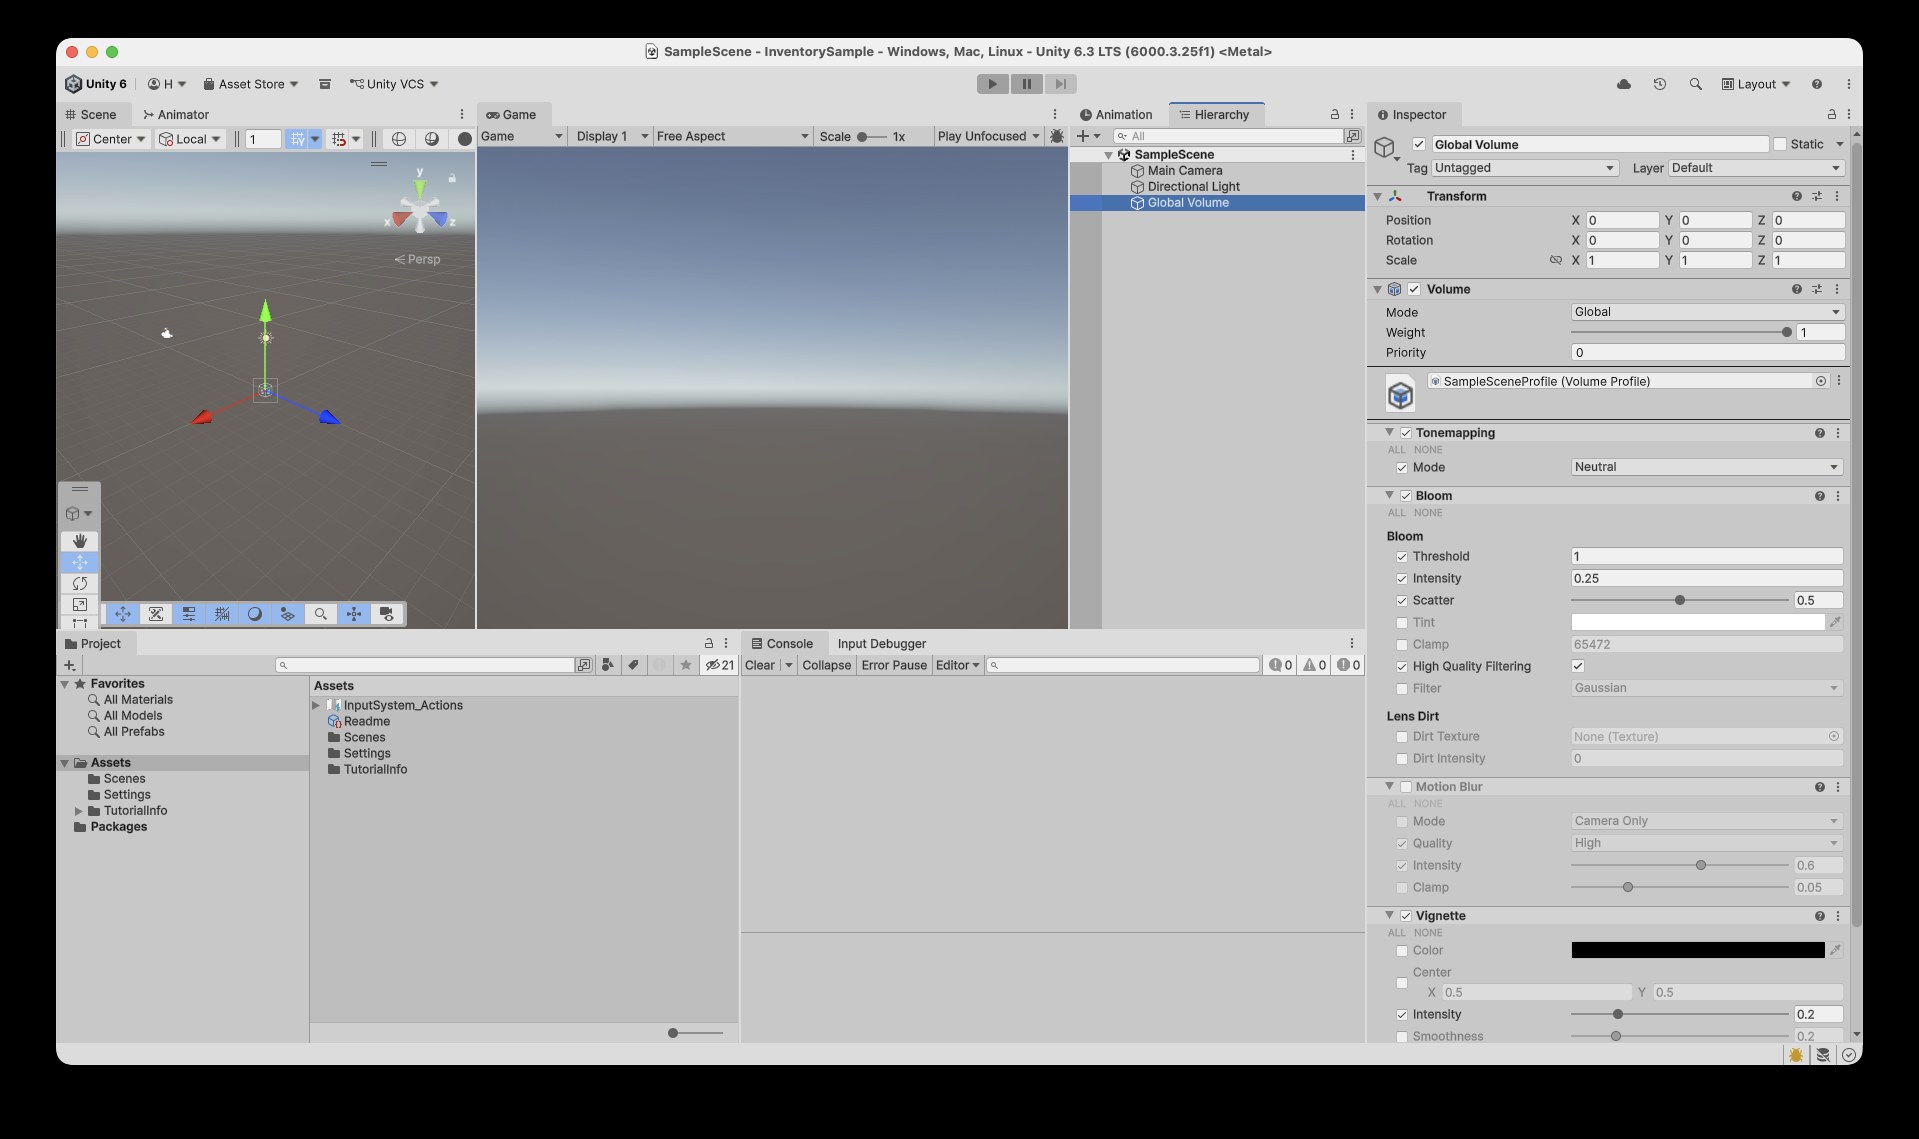Viewport: 1919px width, 1139px height.
Task: Click the Hierarchy add plus button
Action: click(1083, 136)
